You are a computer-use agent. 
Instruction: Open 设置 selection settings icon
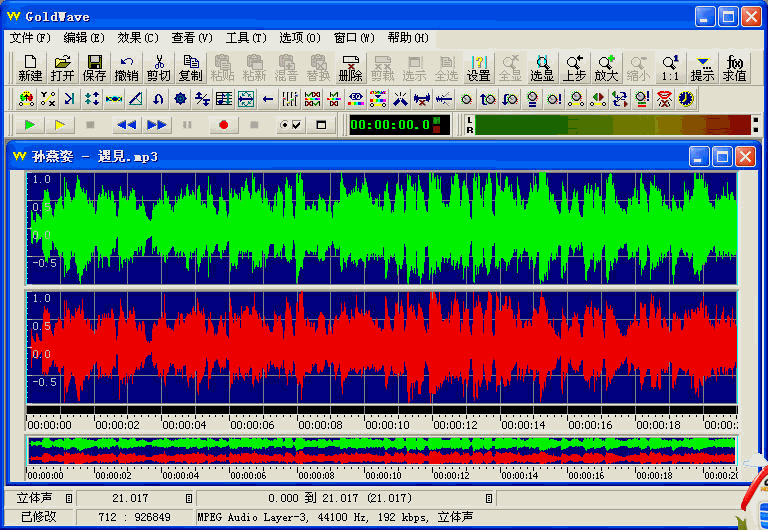point(479,68)
